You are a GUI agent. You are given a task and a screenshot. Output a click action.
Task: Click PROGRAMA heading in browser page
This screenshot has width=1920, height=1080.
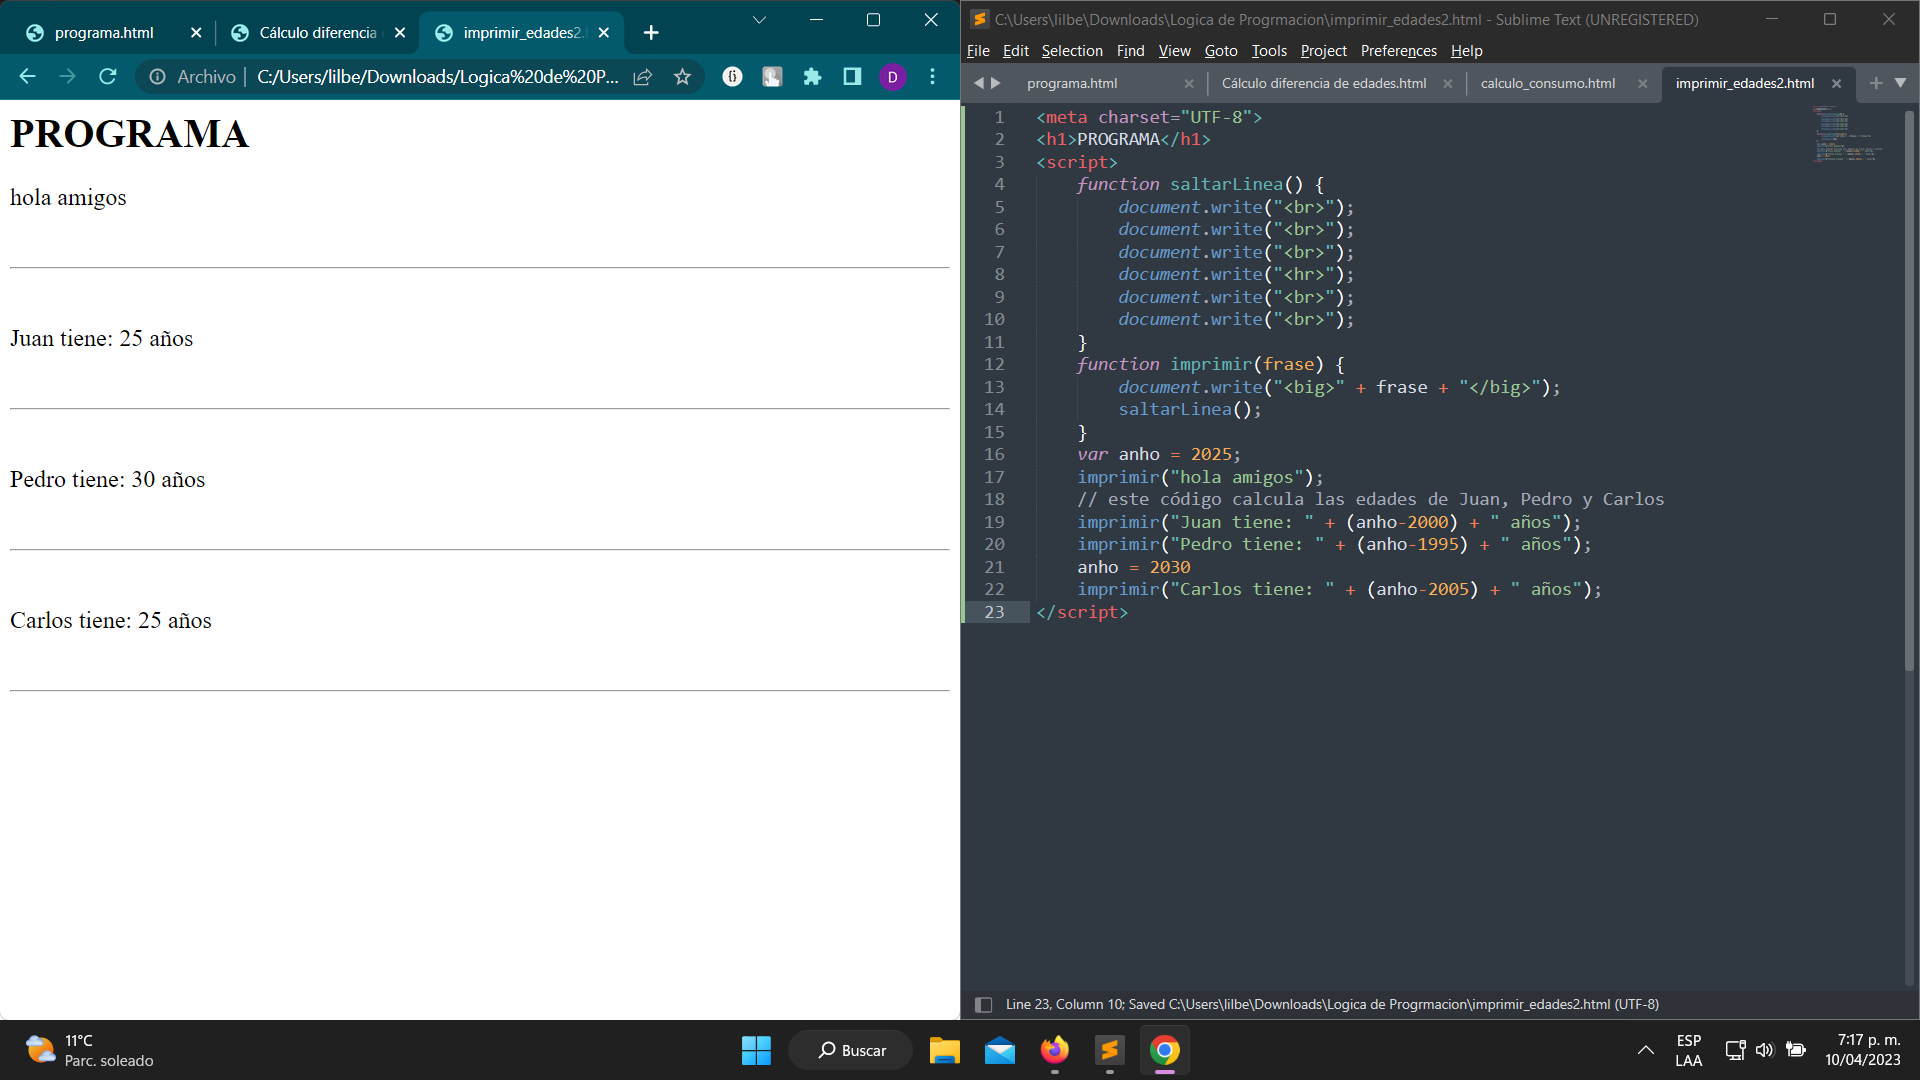point(129,133)
